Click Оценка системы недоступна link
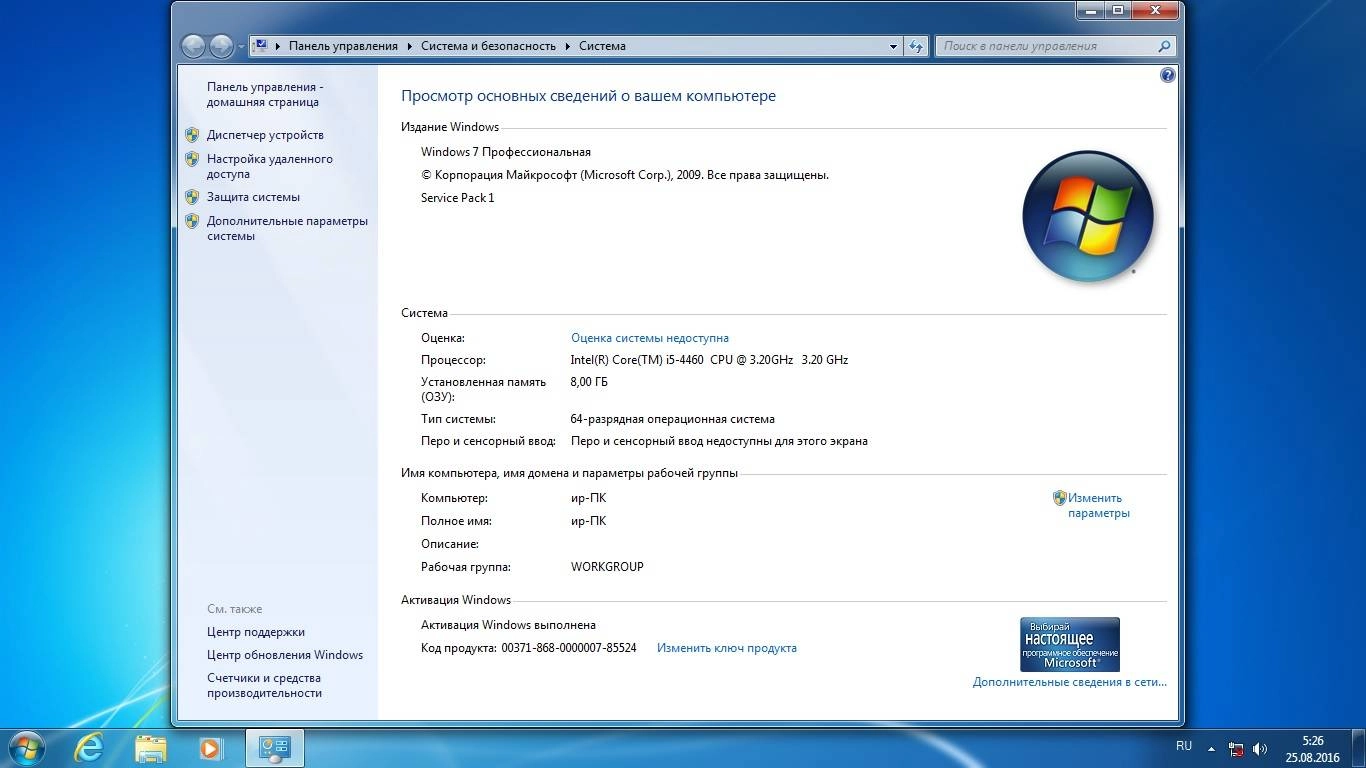Viewport: 1366px width, 768px height. [650, 338]
